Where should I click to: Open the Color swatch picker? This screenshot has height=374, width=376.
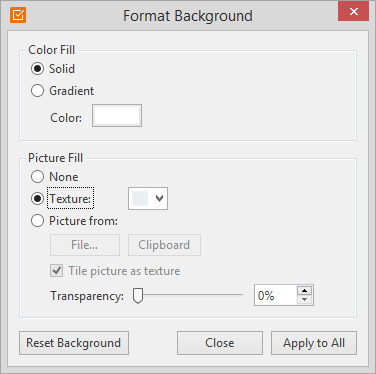coord(117,116)
